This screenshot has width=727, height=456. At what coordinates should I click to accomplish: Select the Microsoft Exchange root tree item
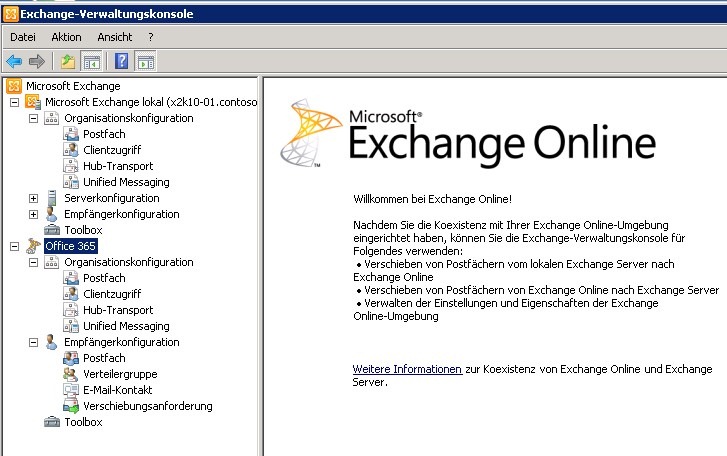pyautogui.click(x=73, y=86)
